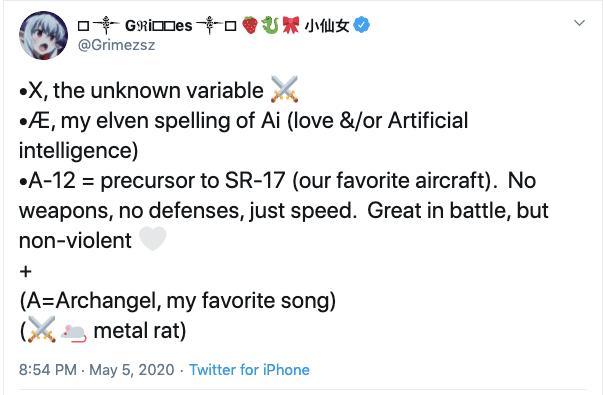The width and height of the screenshot is (604, 395).
Task: Click the Grimes display name text
Action: (x=157, y=26)
